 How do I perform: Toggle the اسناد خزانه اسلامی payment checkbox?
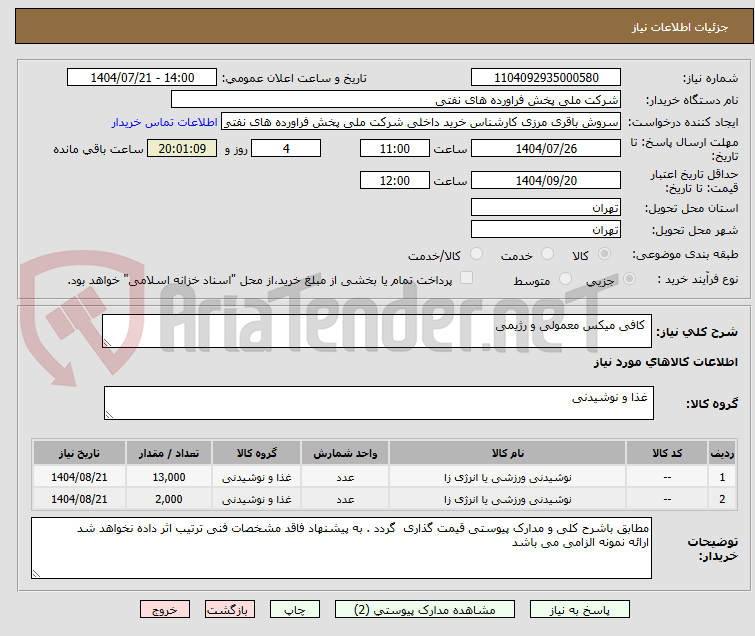coord(466,278)
